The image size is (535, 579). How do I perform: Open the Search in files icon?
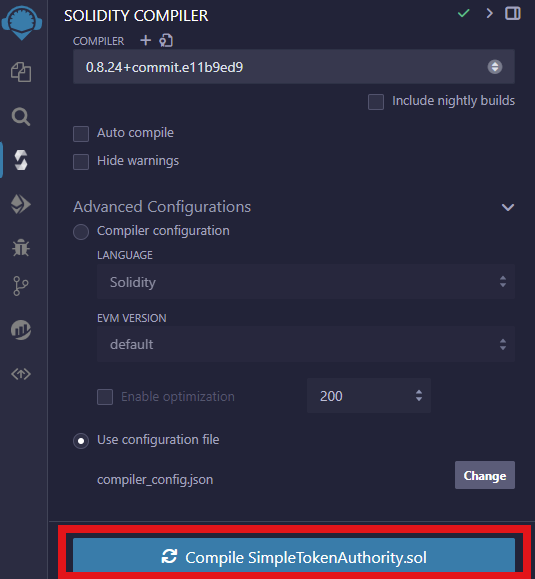(x=21, y=117)
